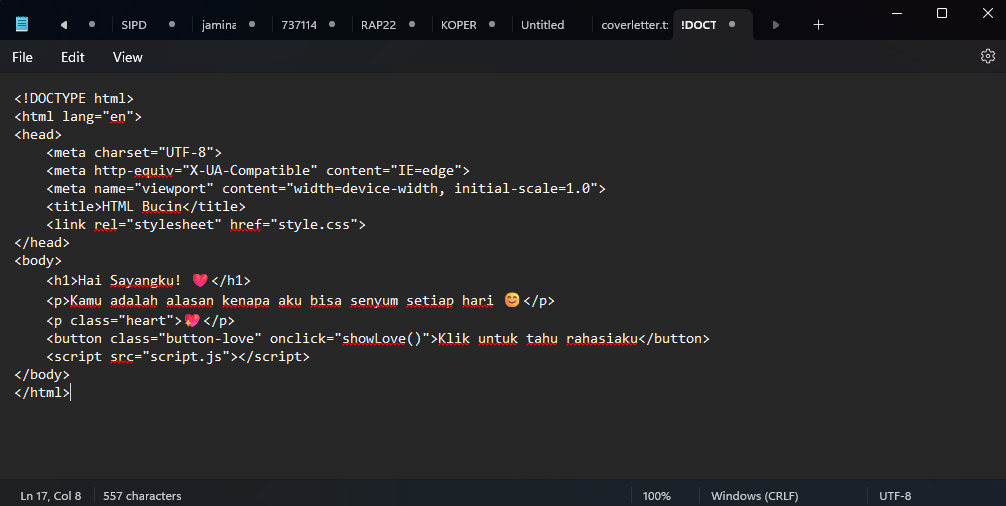Click 'Klik untuk tahu rahasiaku' button text
Viewport: 1006px width, 506px height.
[538, 338]
